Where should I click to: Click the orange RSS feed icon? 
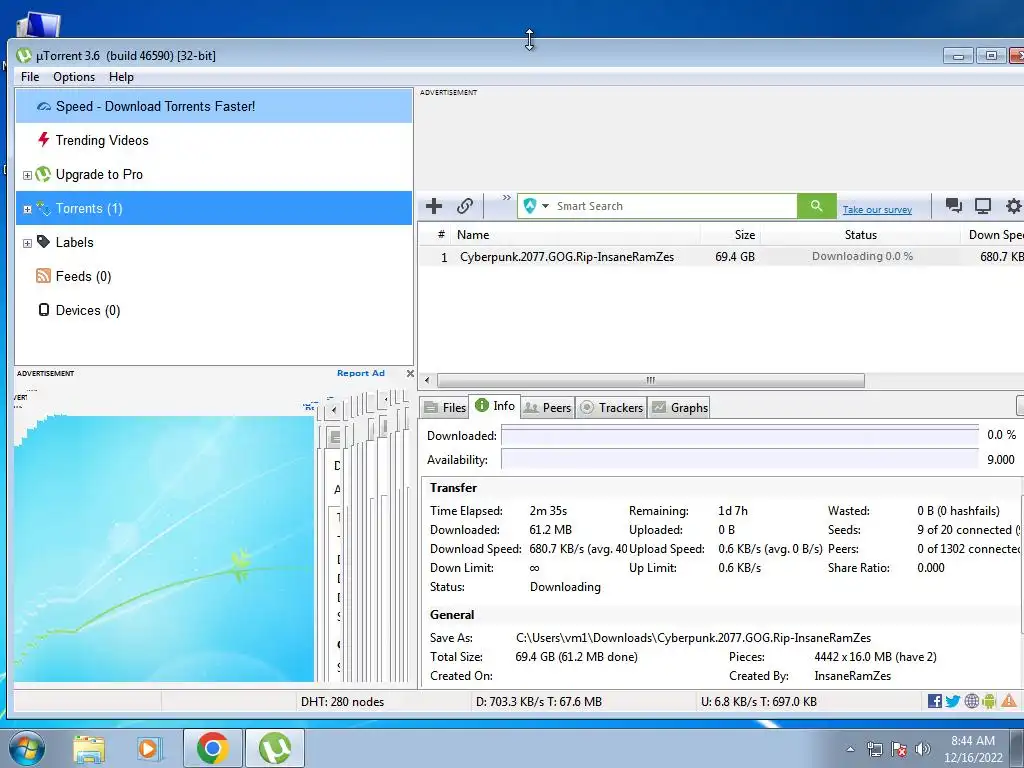point(43,276)
